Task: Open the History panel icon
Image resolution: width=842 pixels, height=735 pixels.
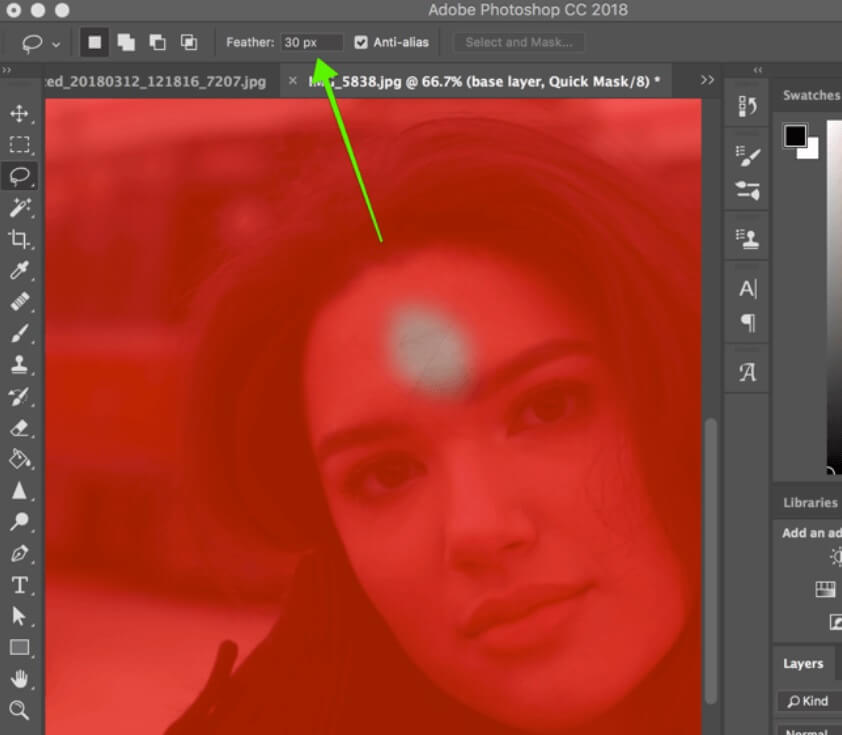Action: tap(747, 107)
